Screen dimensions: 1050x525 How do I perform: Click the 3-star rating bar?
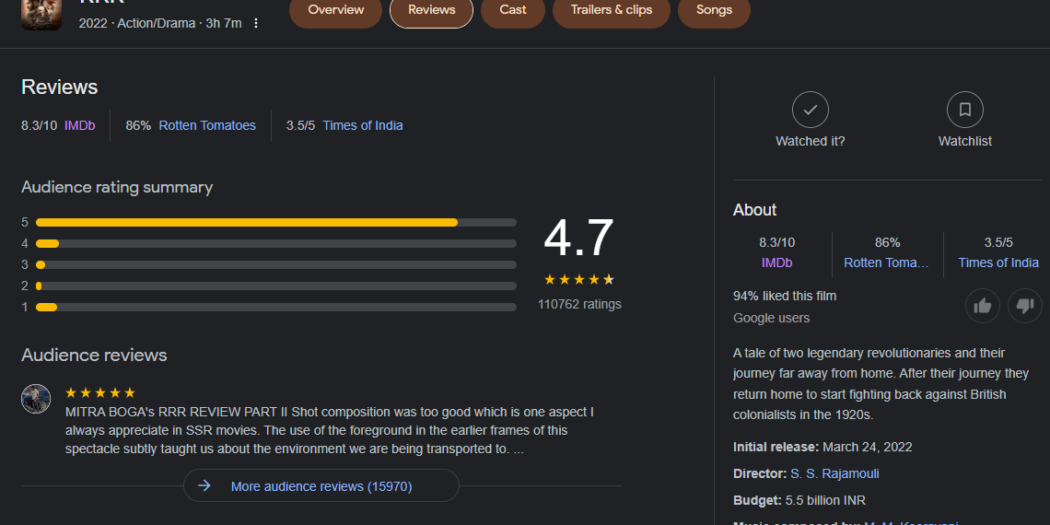276,265
